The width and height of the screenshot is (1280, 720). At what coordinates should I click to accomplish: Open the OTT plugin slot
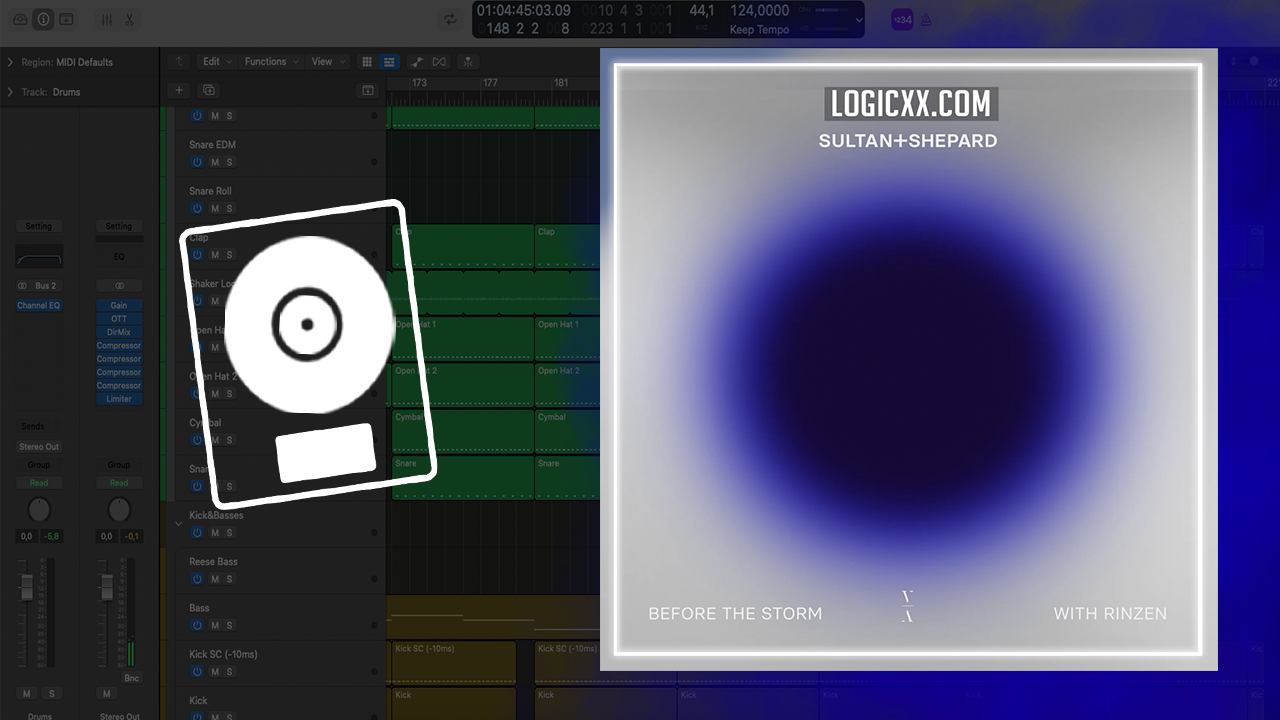(x=119, y=319)
